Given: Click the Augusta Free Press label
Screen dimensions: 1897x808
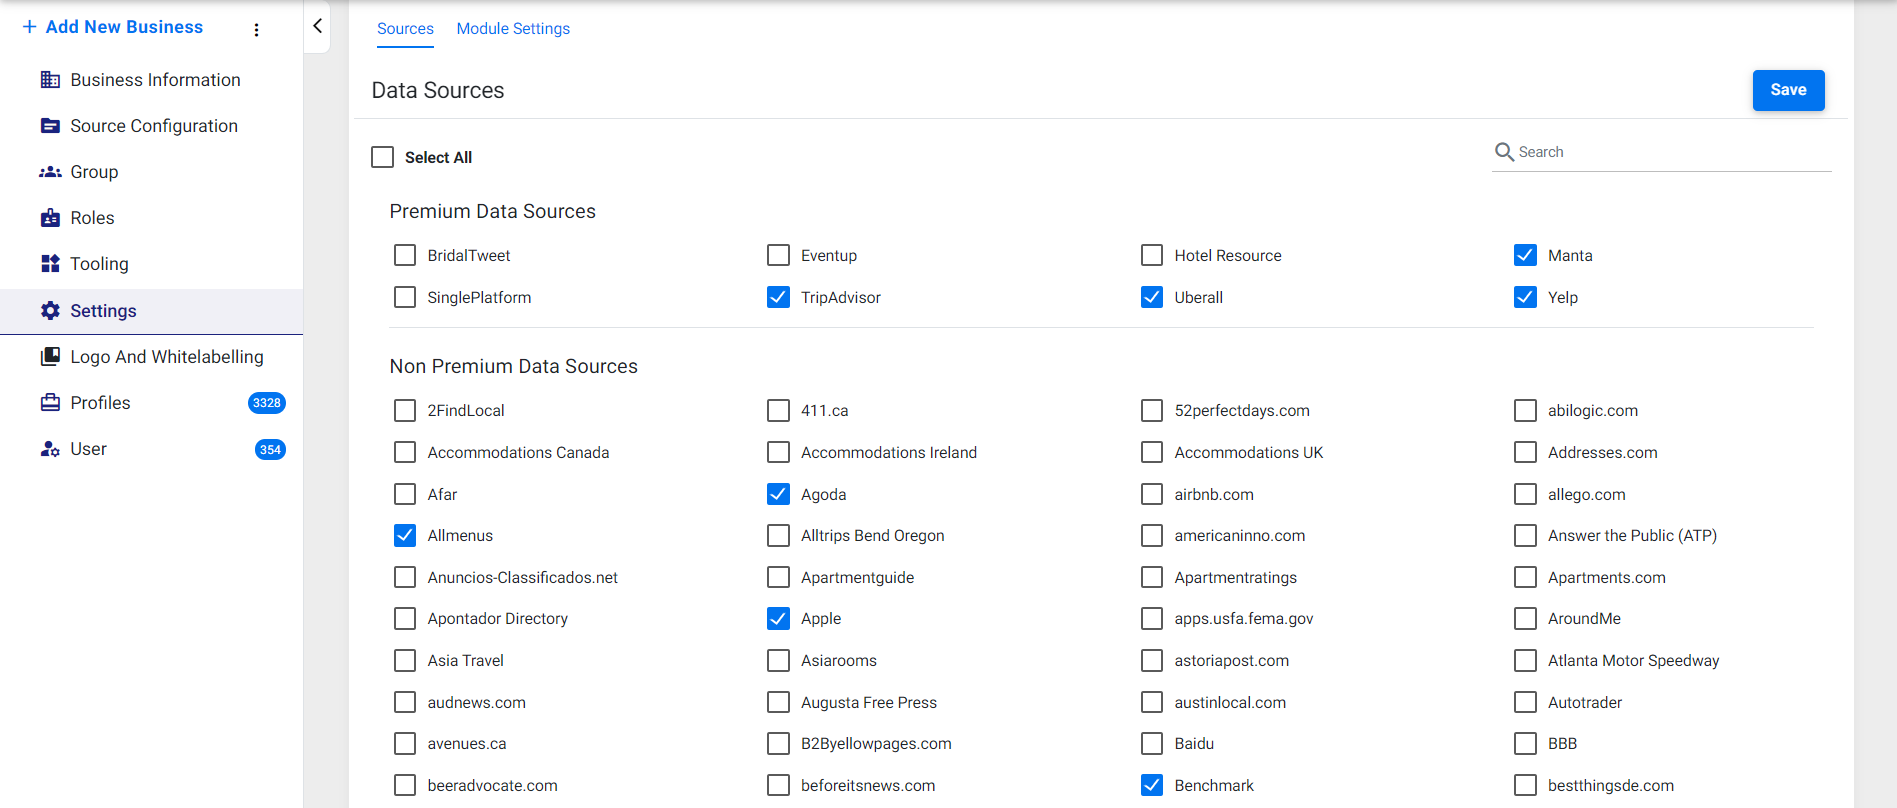Looking at the screenshot, I should pyautogui.click(x=869, y=703).
